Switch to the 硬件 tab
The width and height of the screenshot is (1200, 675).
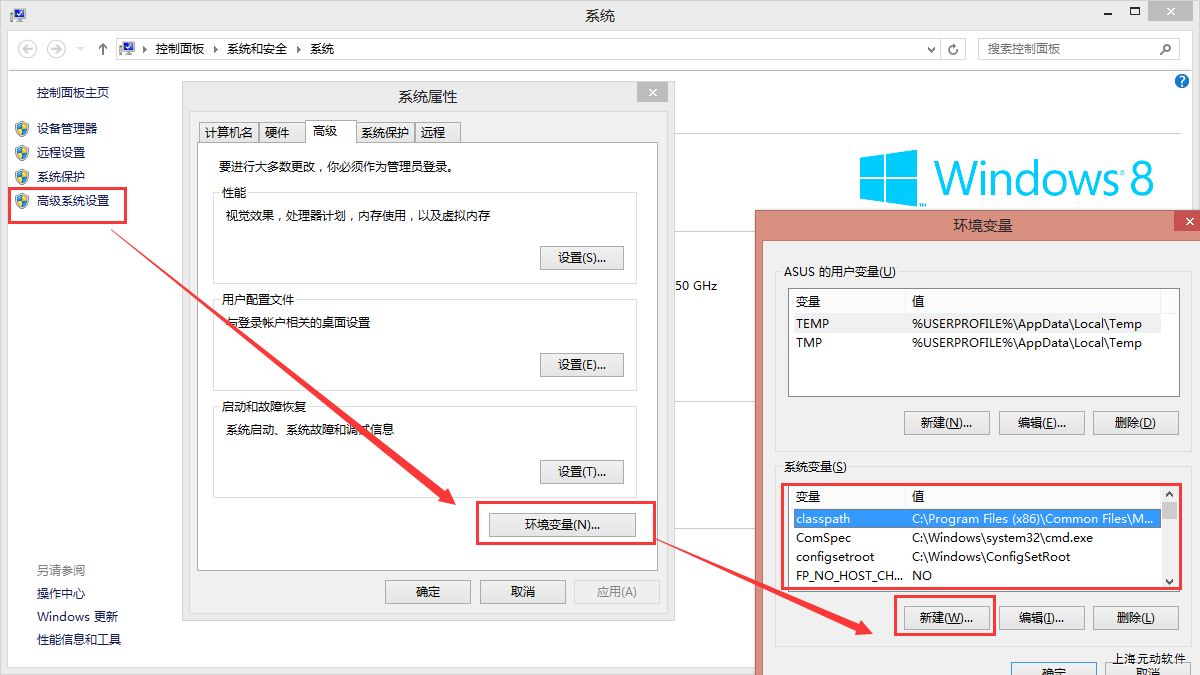click(x=277, y=132)
